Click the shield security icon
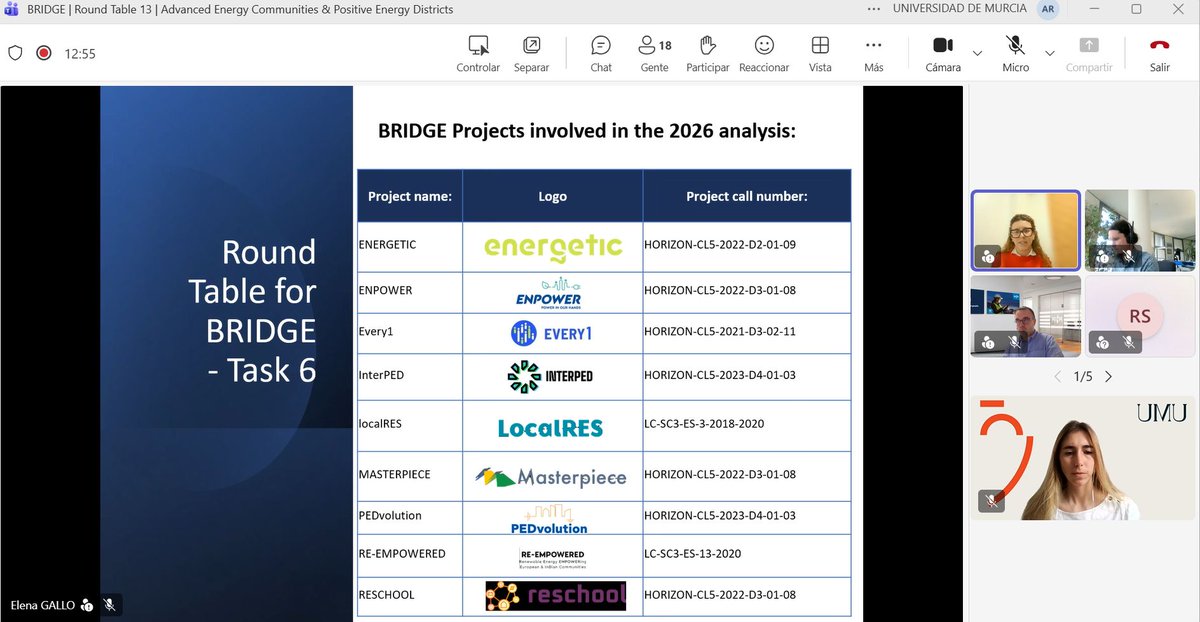1200x622 pixels. coord(15,53)
